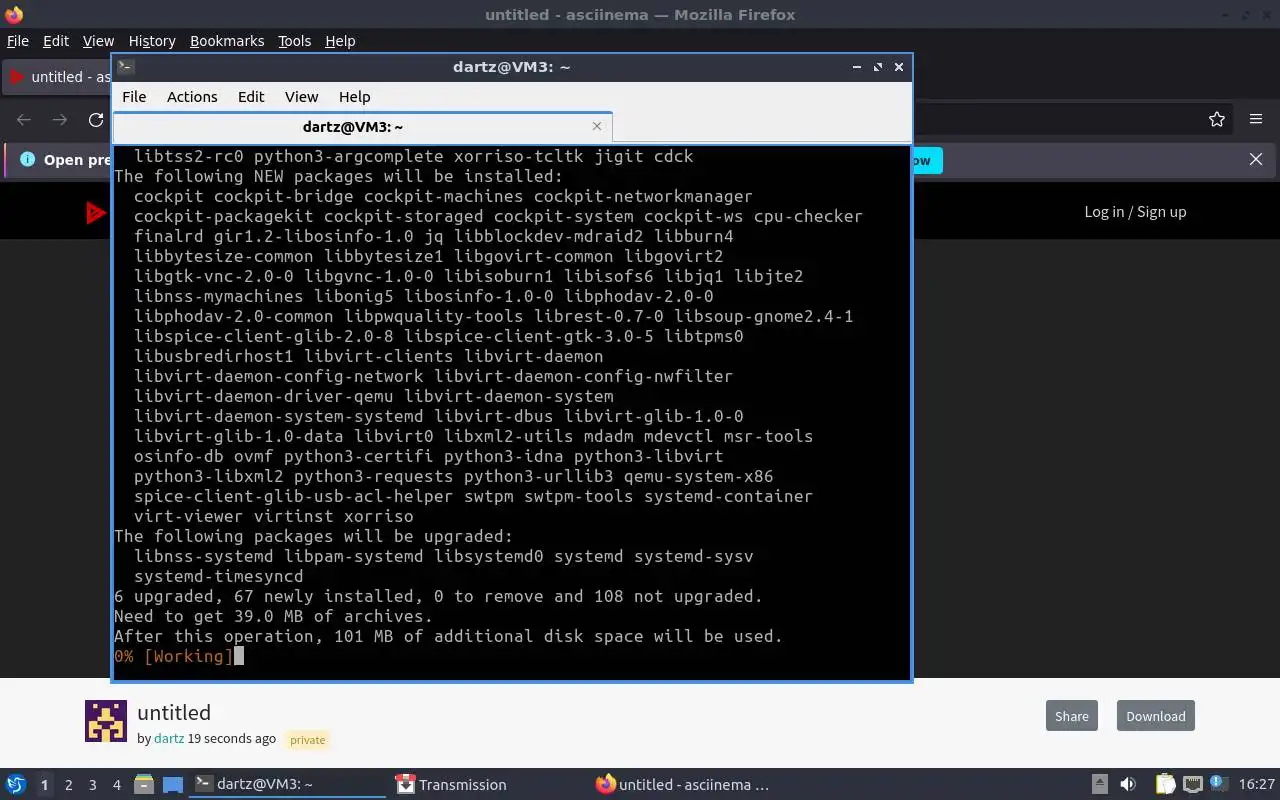Open the dartz author profile link
This screenshot has width=1280, height=800.
pos(169,739)
